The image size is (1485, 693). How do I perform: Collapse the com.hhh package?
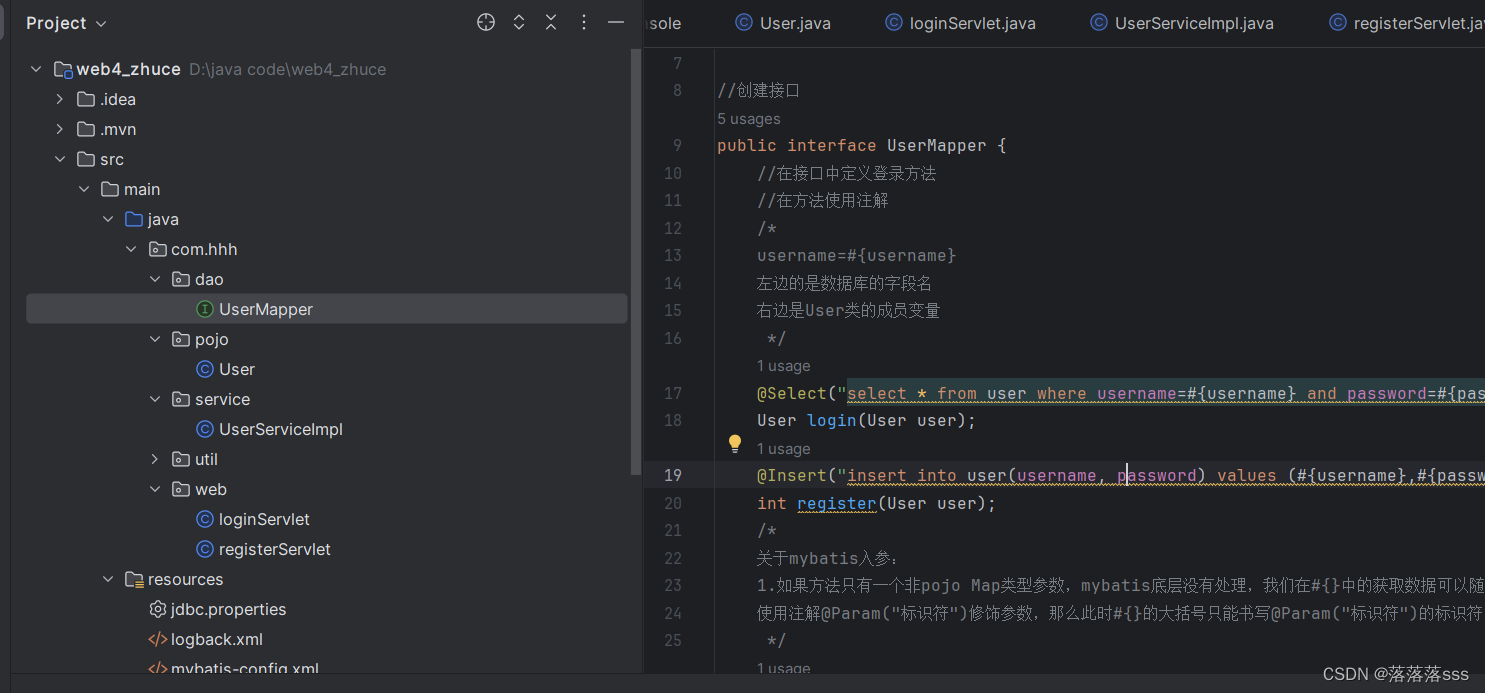(131, 248)
